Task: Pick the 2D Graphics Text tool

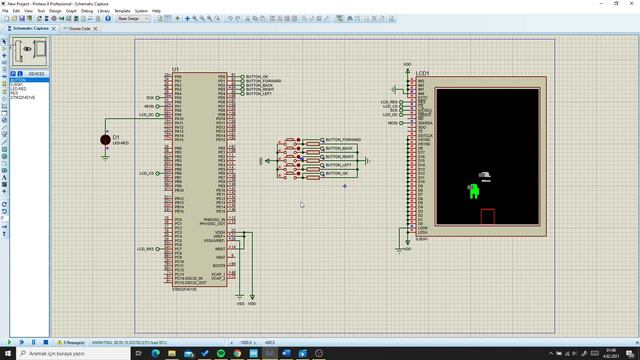Action: pos(4,178)
